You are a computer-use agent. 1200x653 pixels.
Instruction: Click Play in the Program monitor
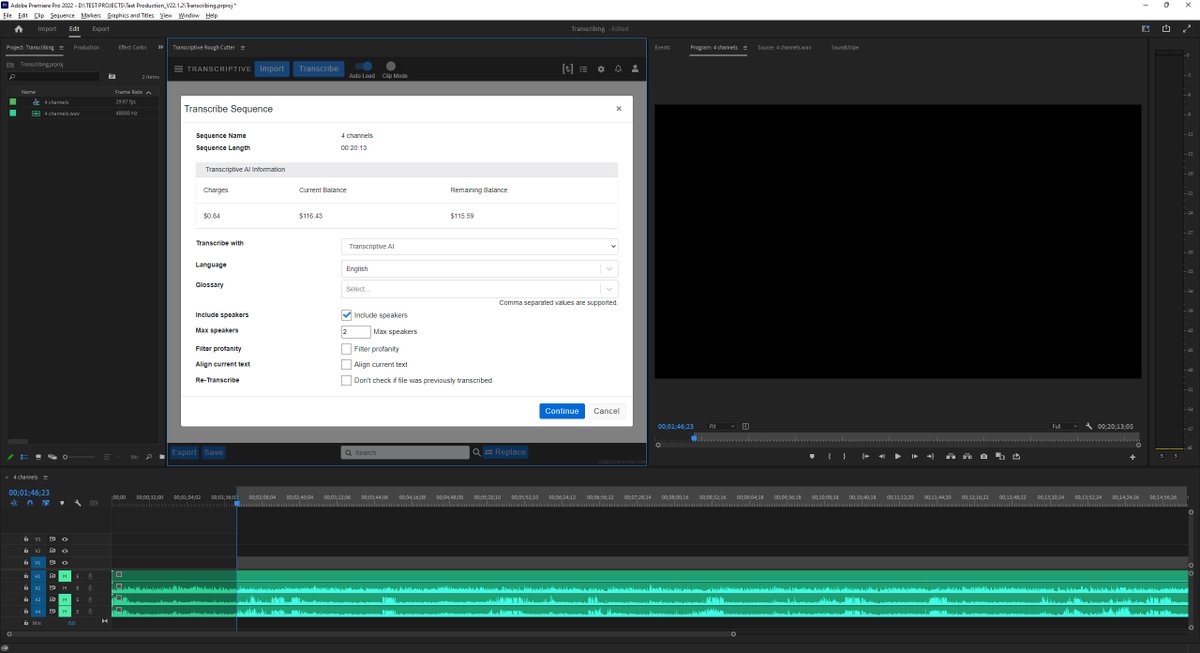tap(898, 457)
